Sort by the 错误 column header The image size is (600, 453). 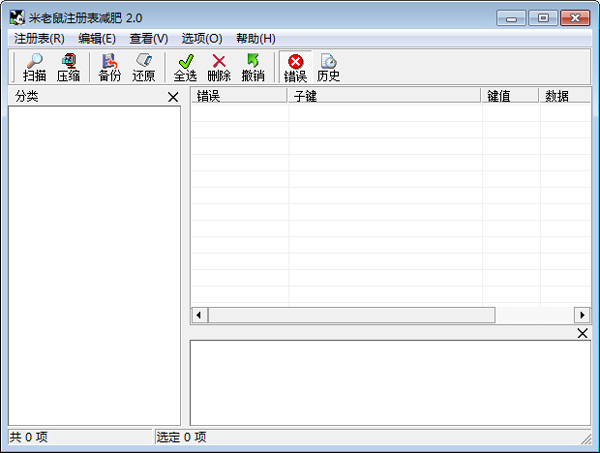[x=239, y=96]
